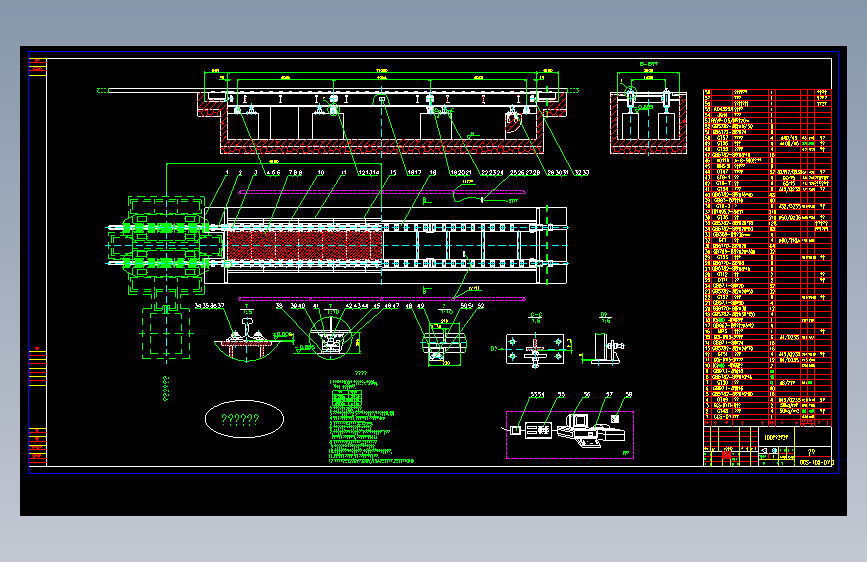Select part balloon label 45
The image size is (867, 562).
377,306
